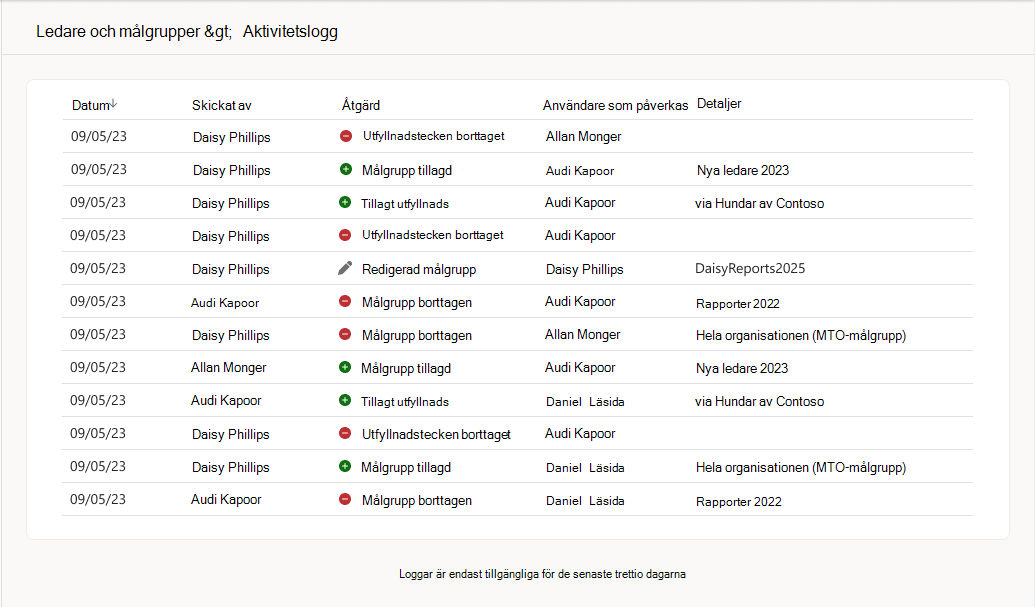Sort by the Datum column arrow
The image size is (1035, 607).
[x=114, y=104]
